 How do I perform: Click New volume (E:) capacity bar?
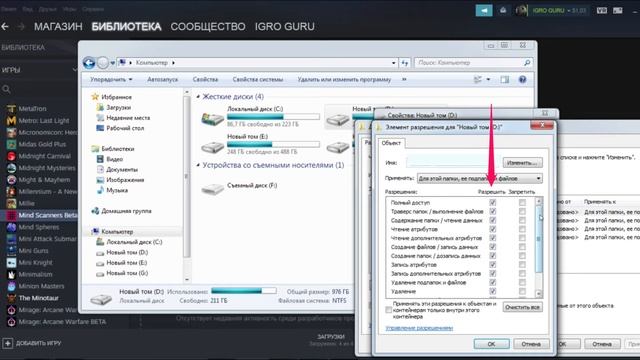tap(273, 144)
